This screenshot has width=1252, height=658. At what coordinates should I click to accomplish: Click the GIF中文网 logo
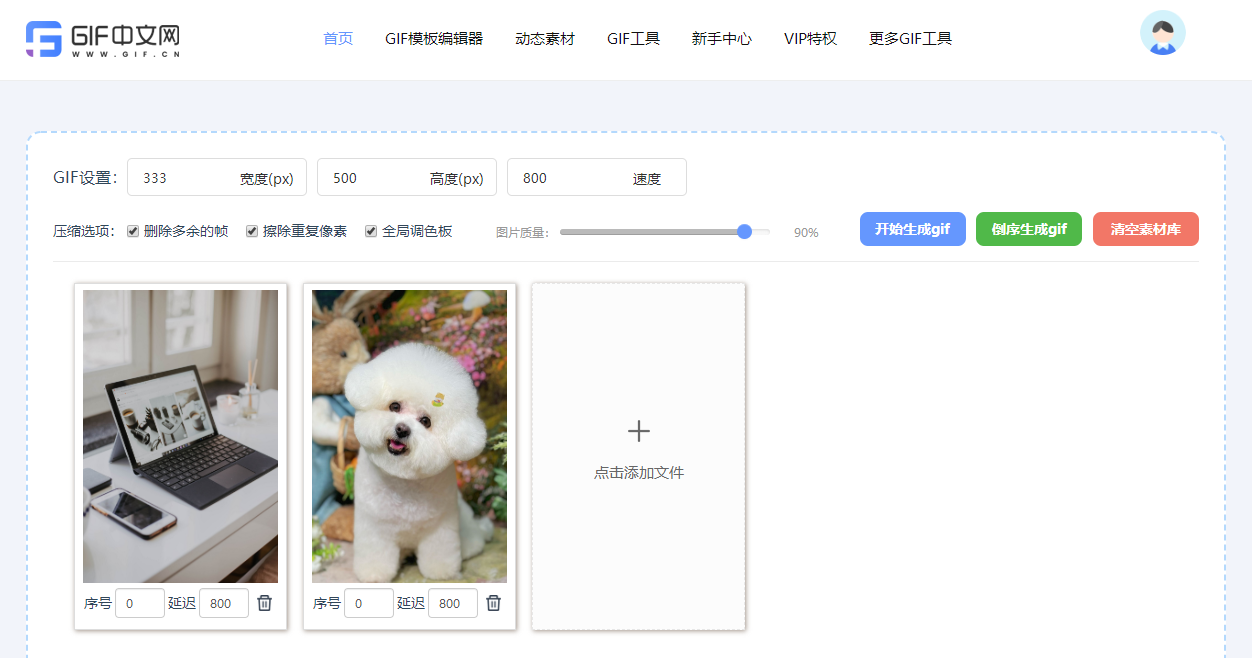[103, 39]
